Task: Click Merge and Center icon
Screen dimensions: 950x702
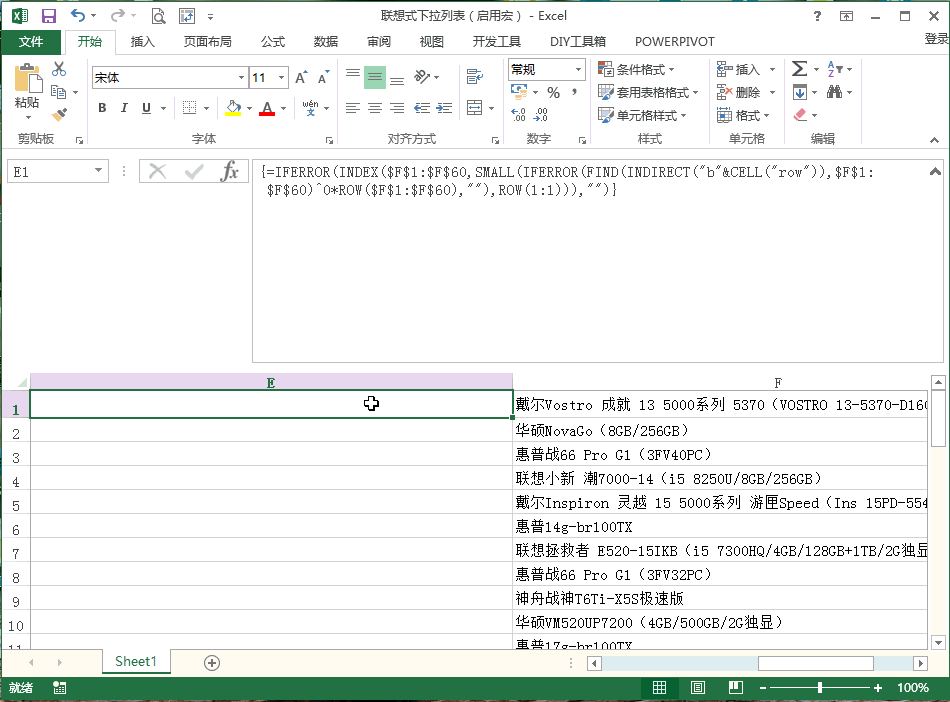Action: click(474, 108)
